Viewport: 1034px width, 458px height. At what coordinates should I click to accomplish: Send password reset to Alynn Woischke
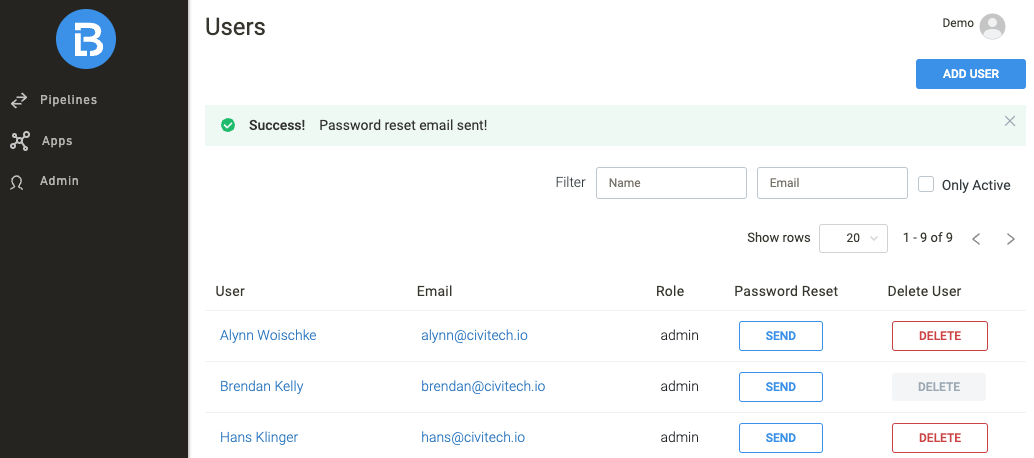pos(780,336)
